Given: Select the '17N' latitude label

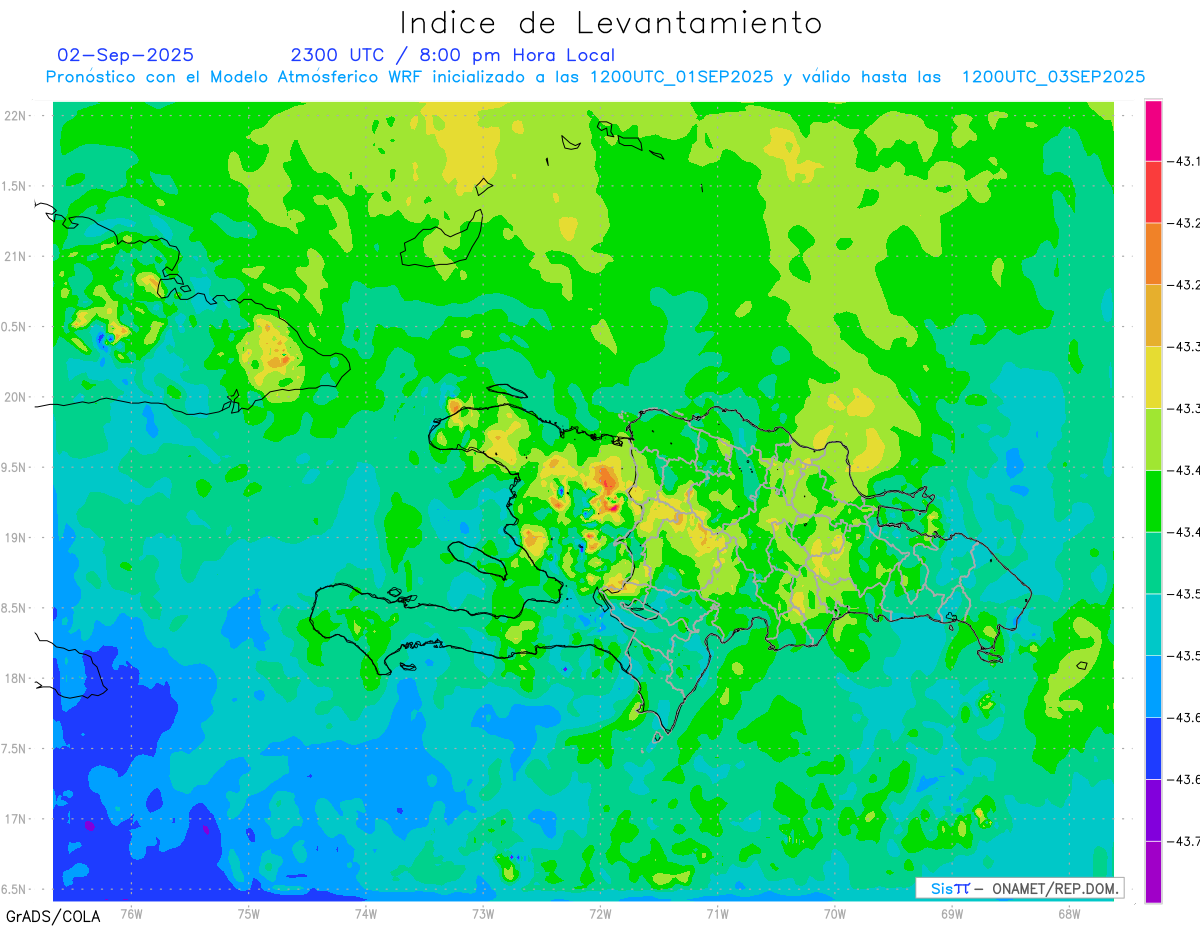Looking at the screenshot, I should (x=16, y=819).
